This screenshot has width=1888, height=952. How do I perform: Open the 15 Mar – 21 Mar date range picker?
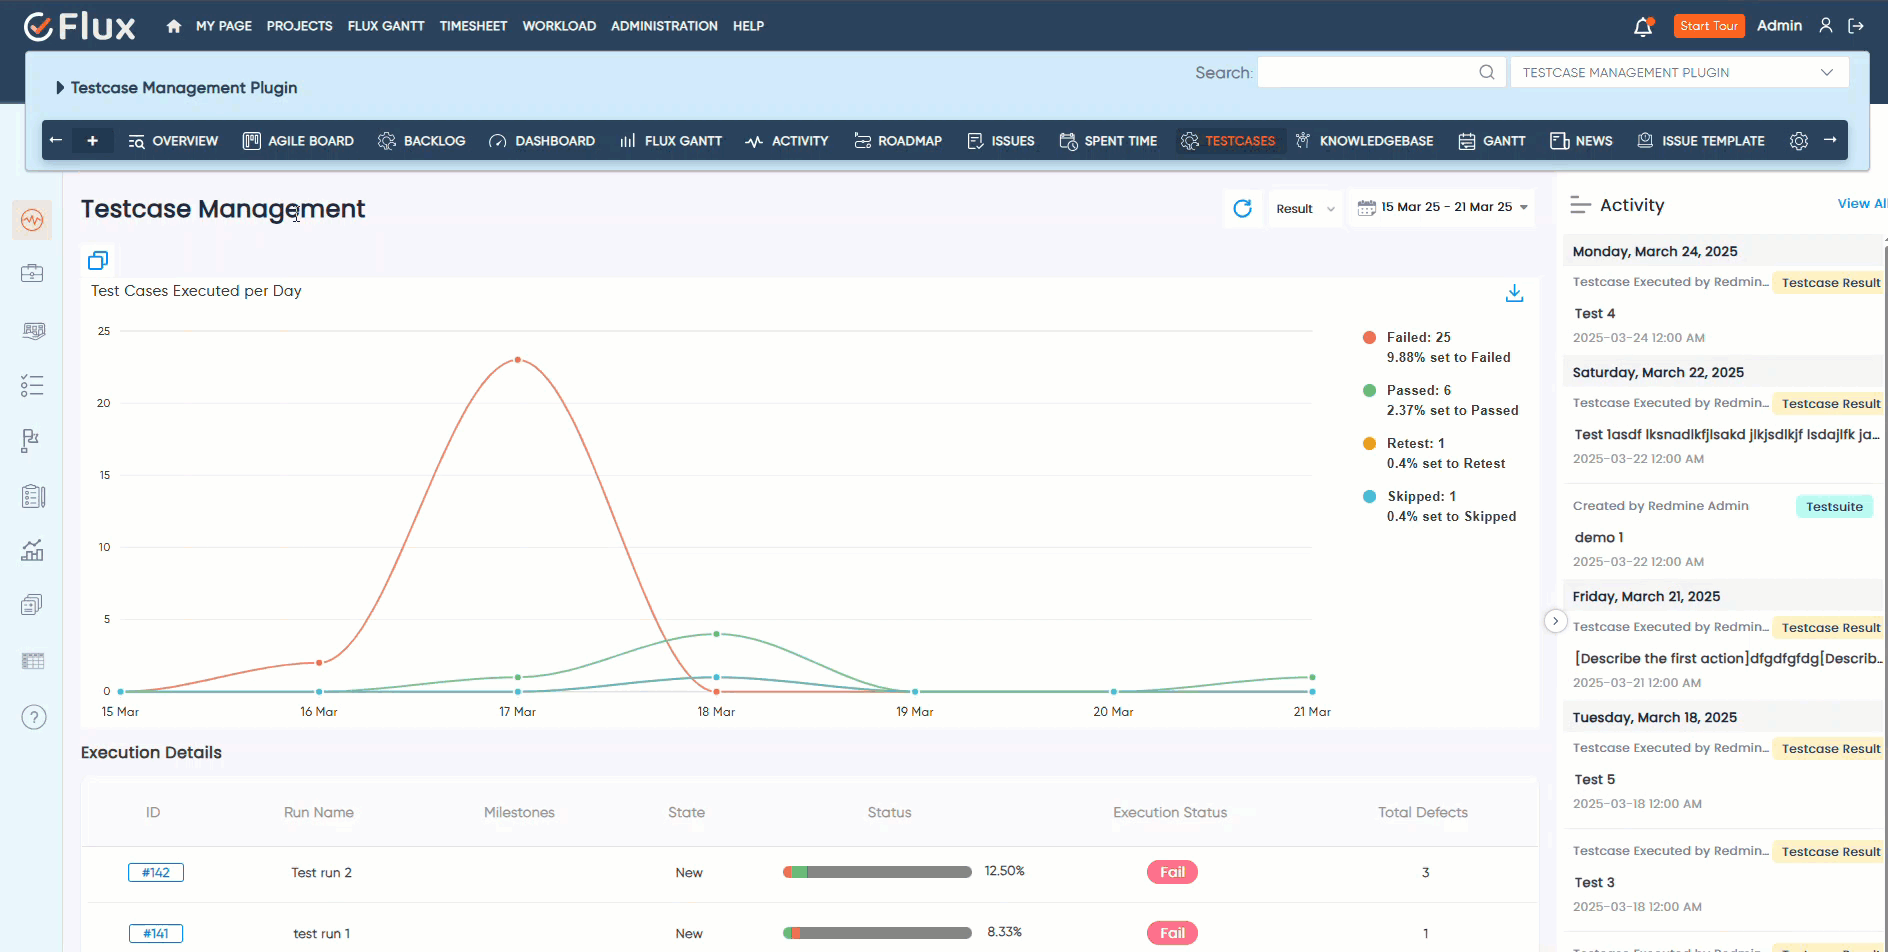[x=1441, y=207]
